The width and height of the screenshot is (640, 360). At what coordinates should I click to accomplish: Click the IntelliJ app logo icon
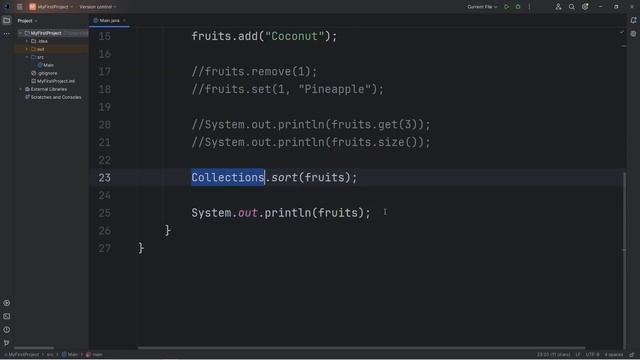(x=6, y=7)
